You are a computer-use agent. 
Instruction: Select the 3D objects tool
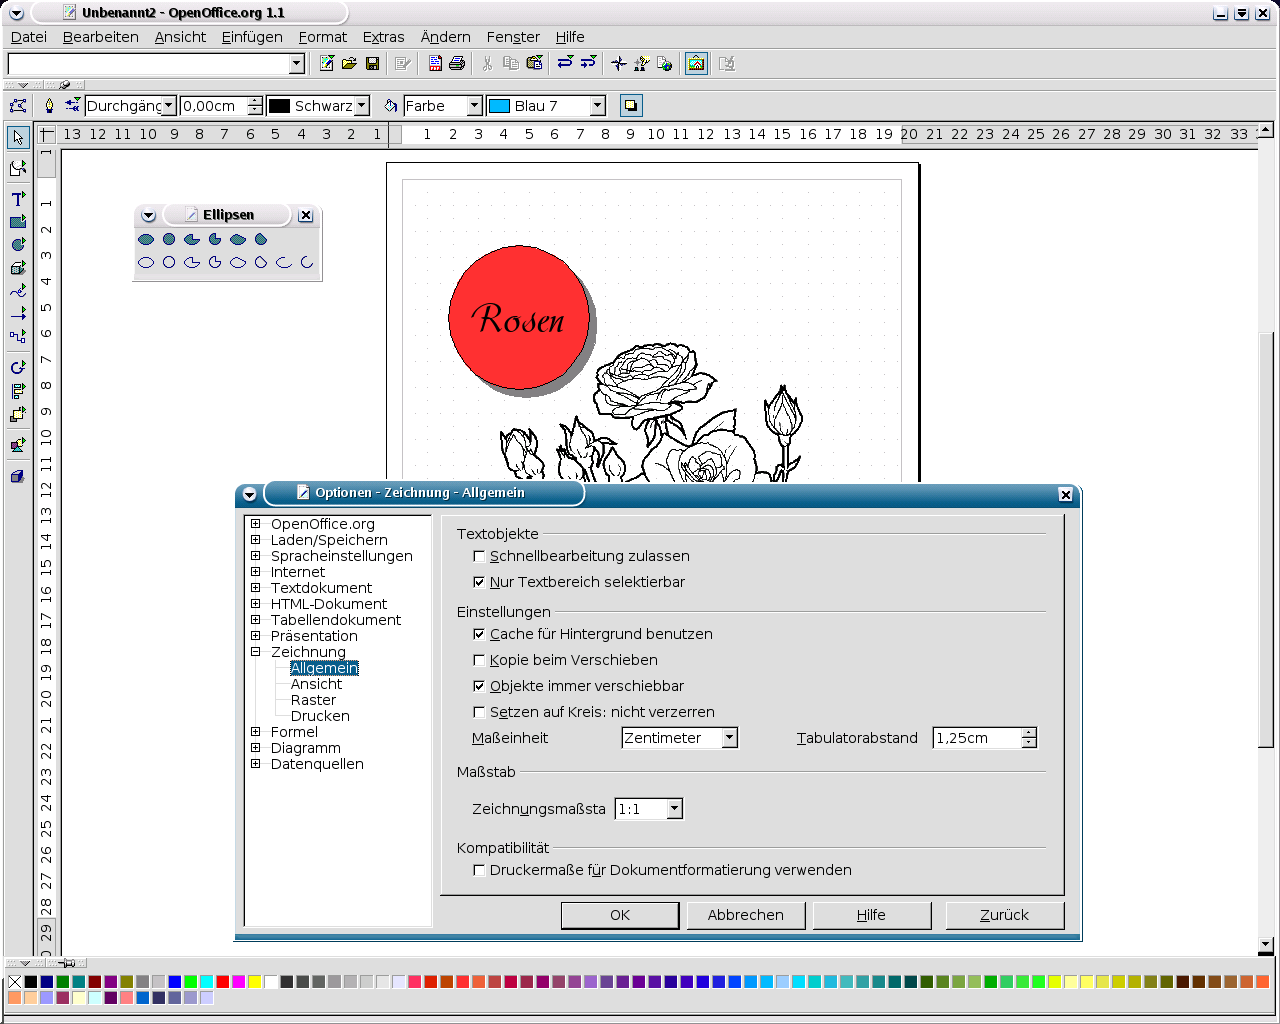pos(18,268)
